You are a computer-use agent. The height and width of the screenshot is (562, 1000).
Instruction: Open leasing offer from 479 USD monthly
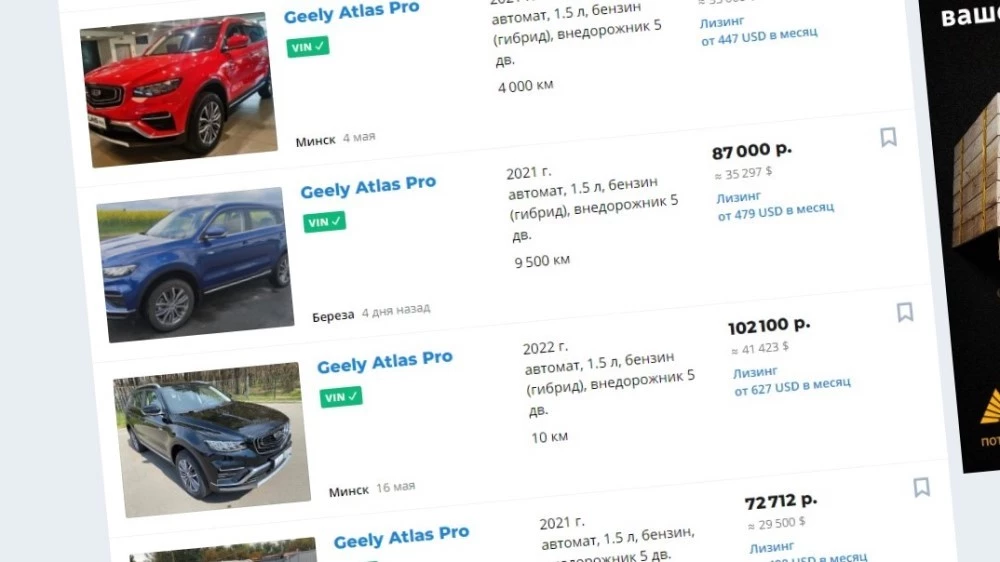click(775, 206)
